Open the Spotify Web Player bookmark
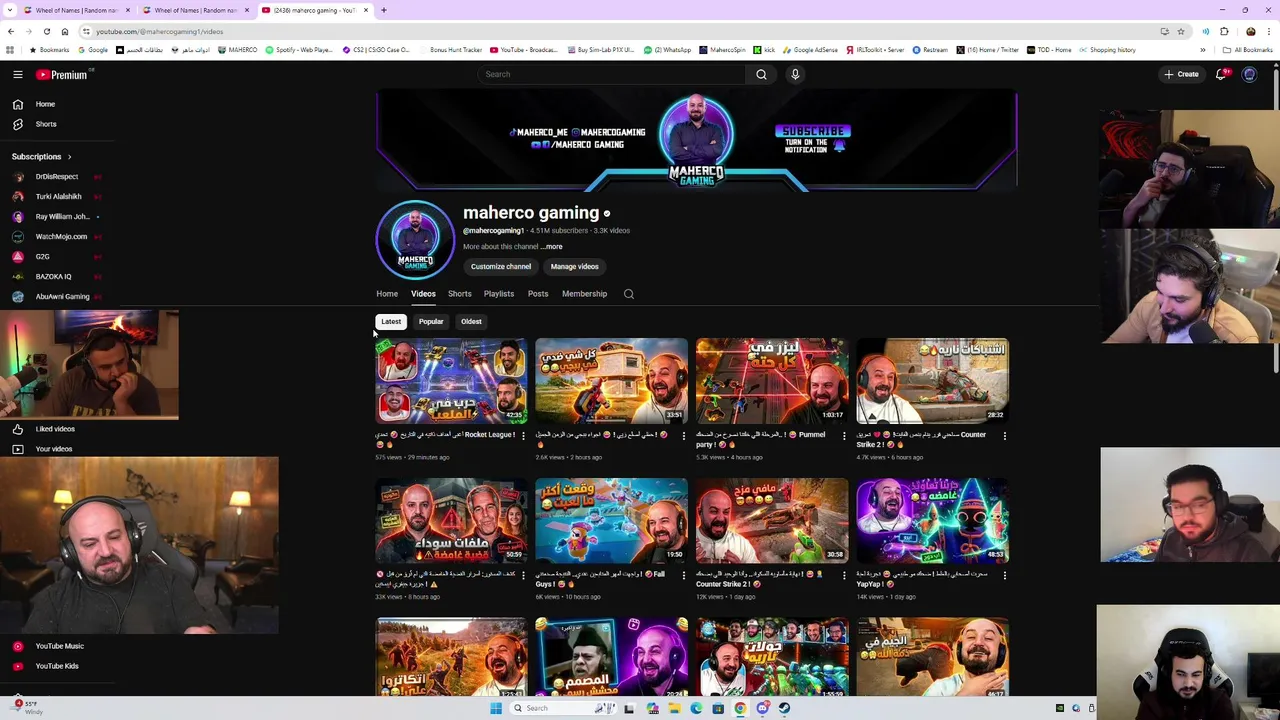 [x=298, y=50]
